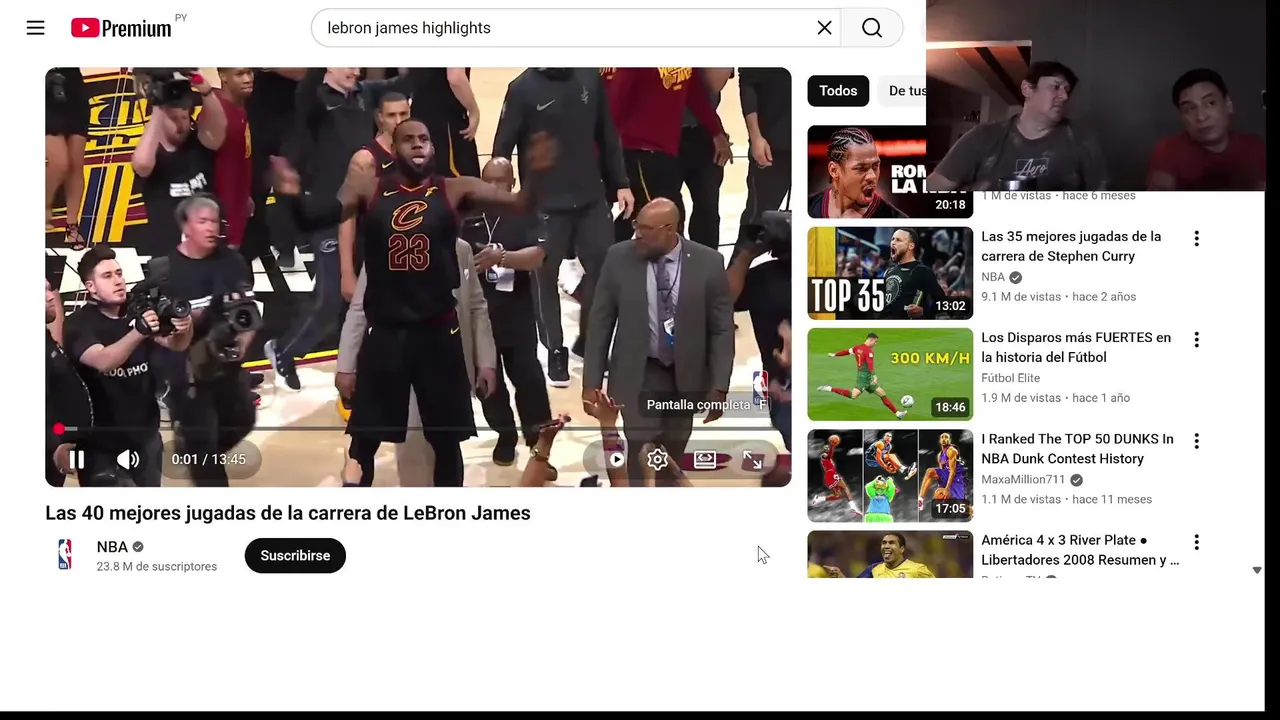The height and width of the screenshot is (720, 1280).
Task: Click the webcam overlay video
Action: [x=1095, y=95]
